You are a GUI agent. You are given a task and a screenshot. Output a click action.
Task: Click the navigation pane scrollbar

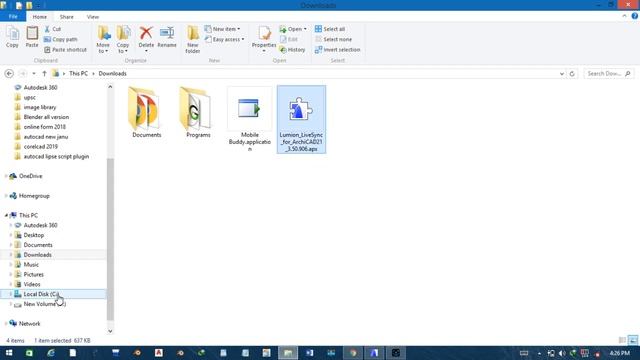point(110,239)
